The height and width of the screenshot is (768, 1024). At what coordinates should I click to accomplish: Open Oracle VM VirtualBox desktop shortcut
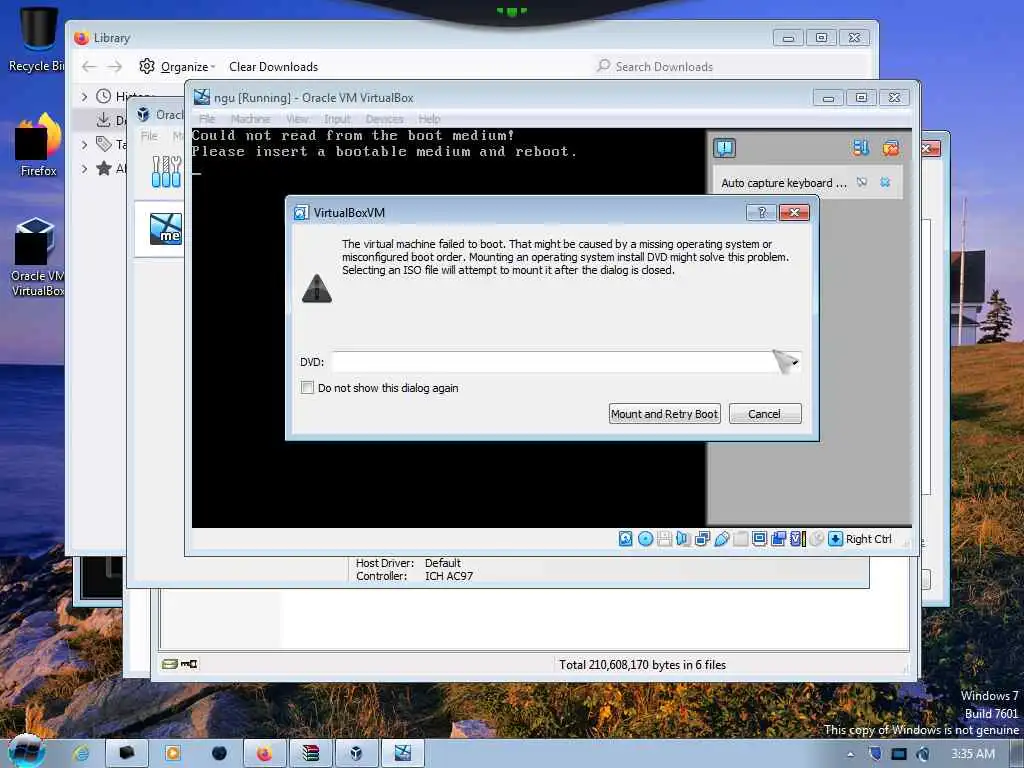pos(37,257)
